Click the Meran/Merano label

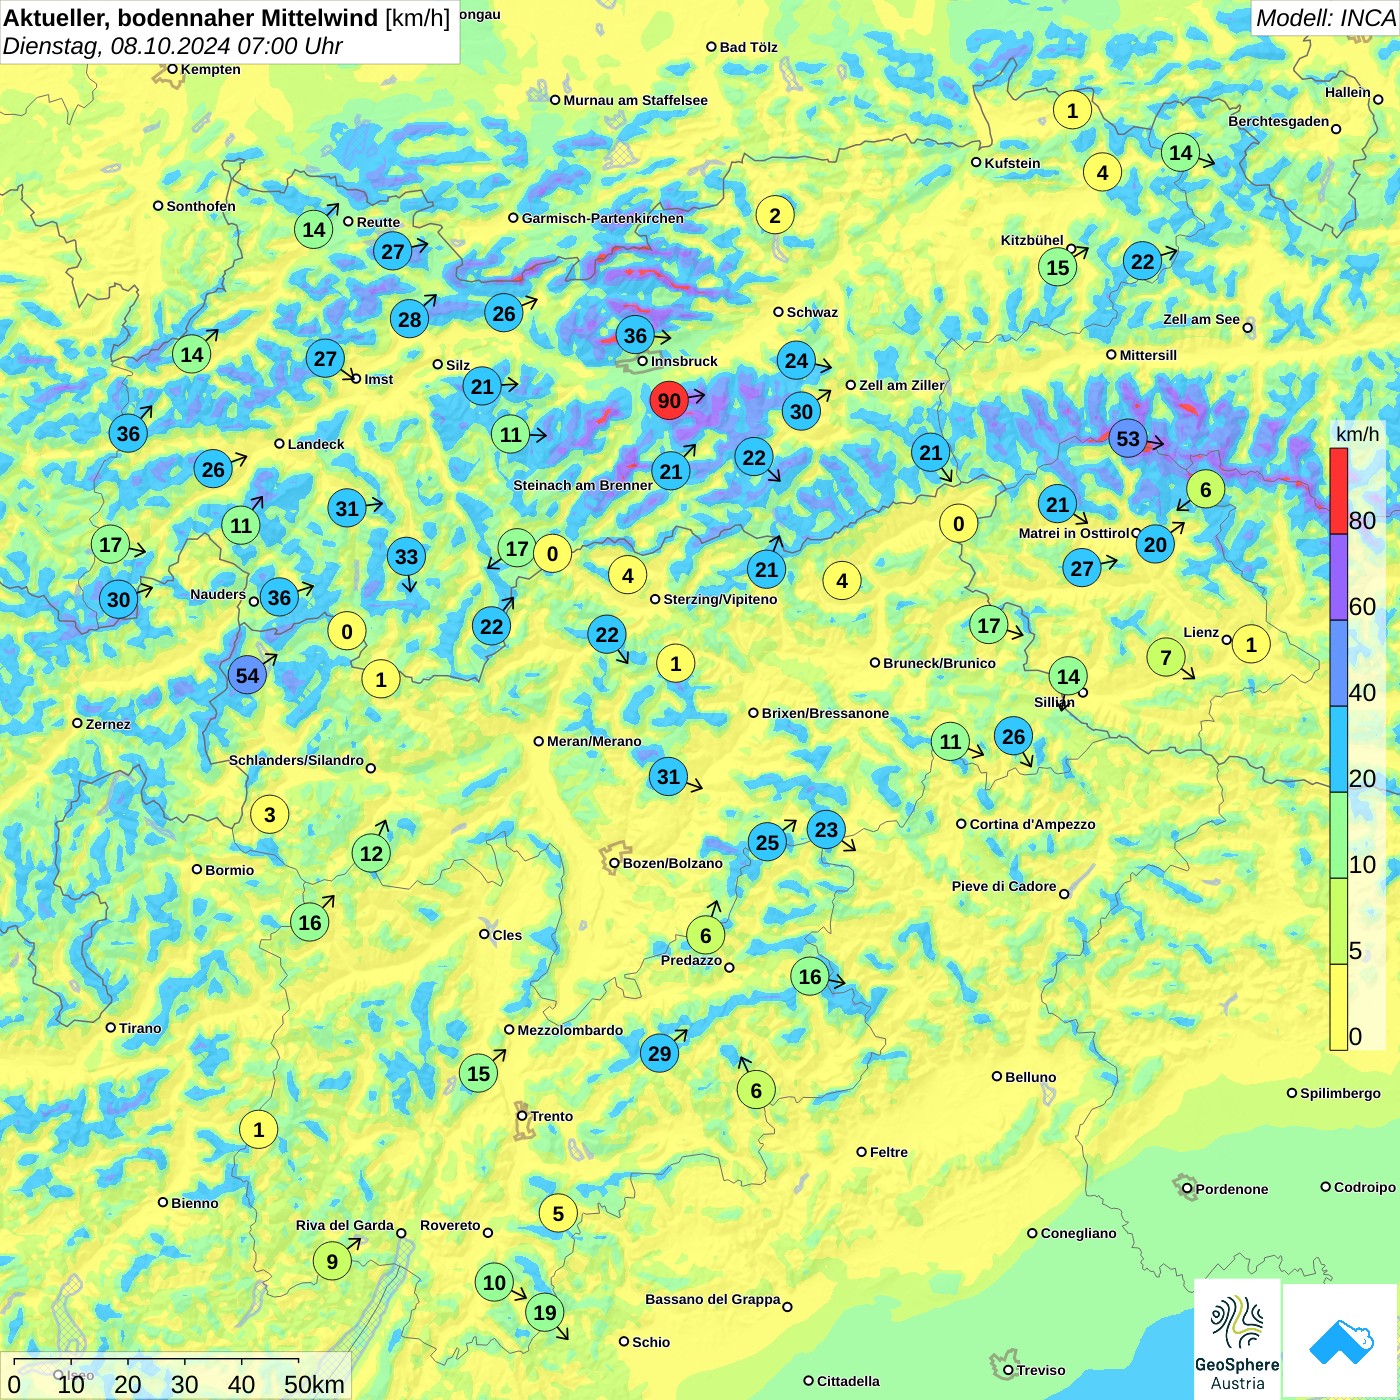point(594,742)
